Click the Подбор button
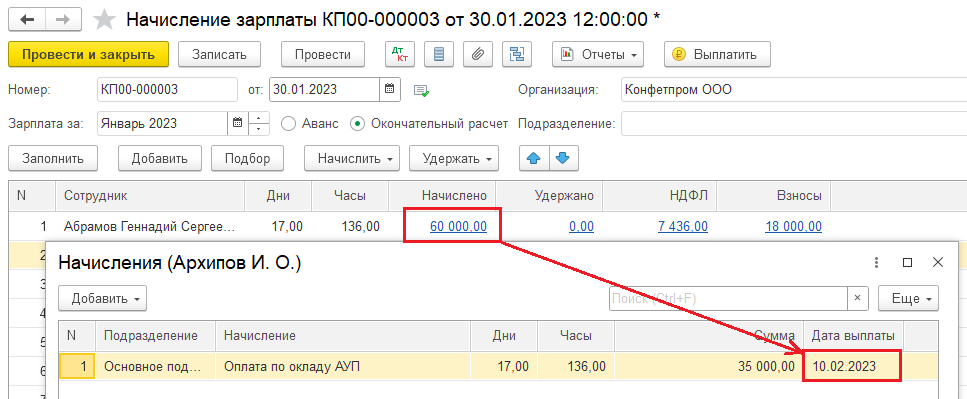 247,158
